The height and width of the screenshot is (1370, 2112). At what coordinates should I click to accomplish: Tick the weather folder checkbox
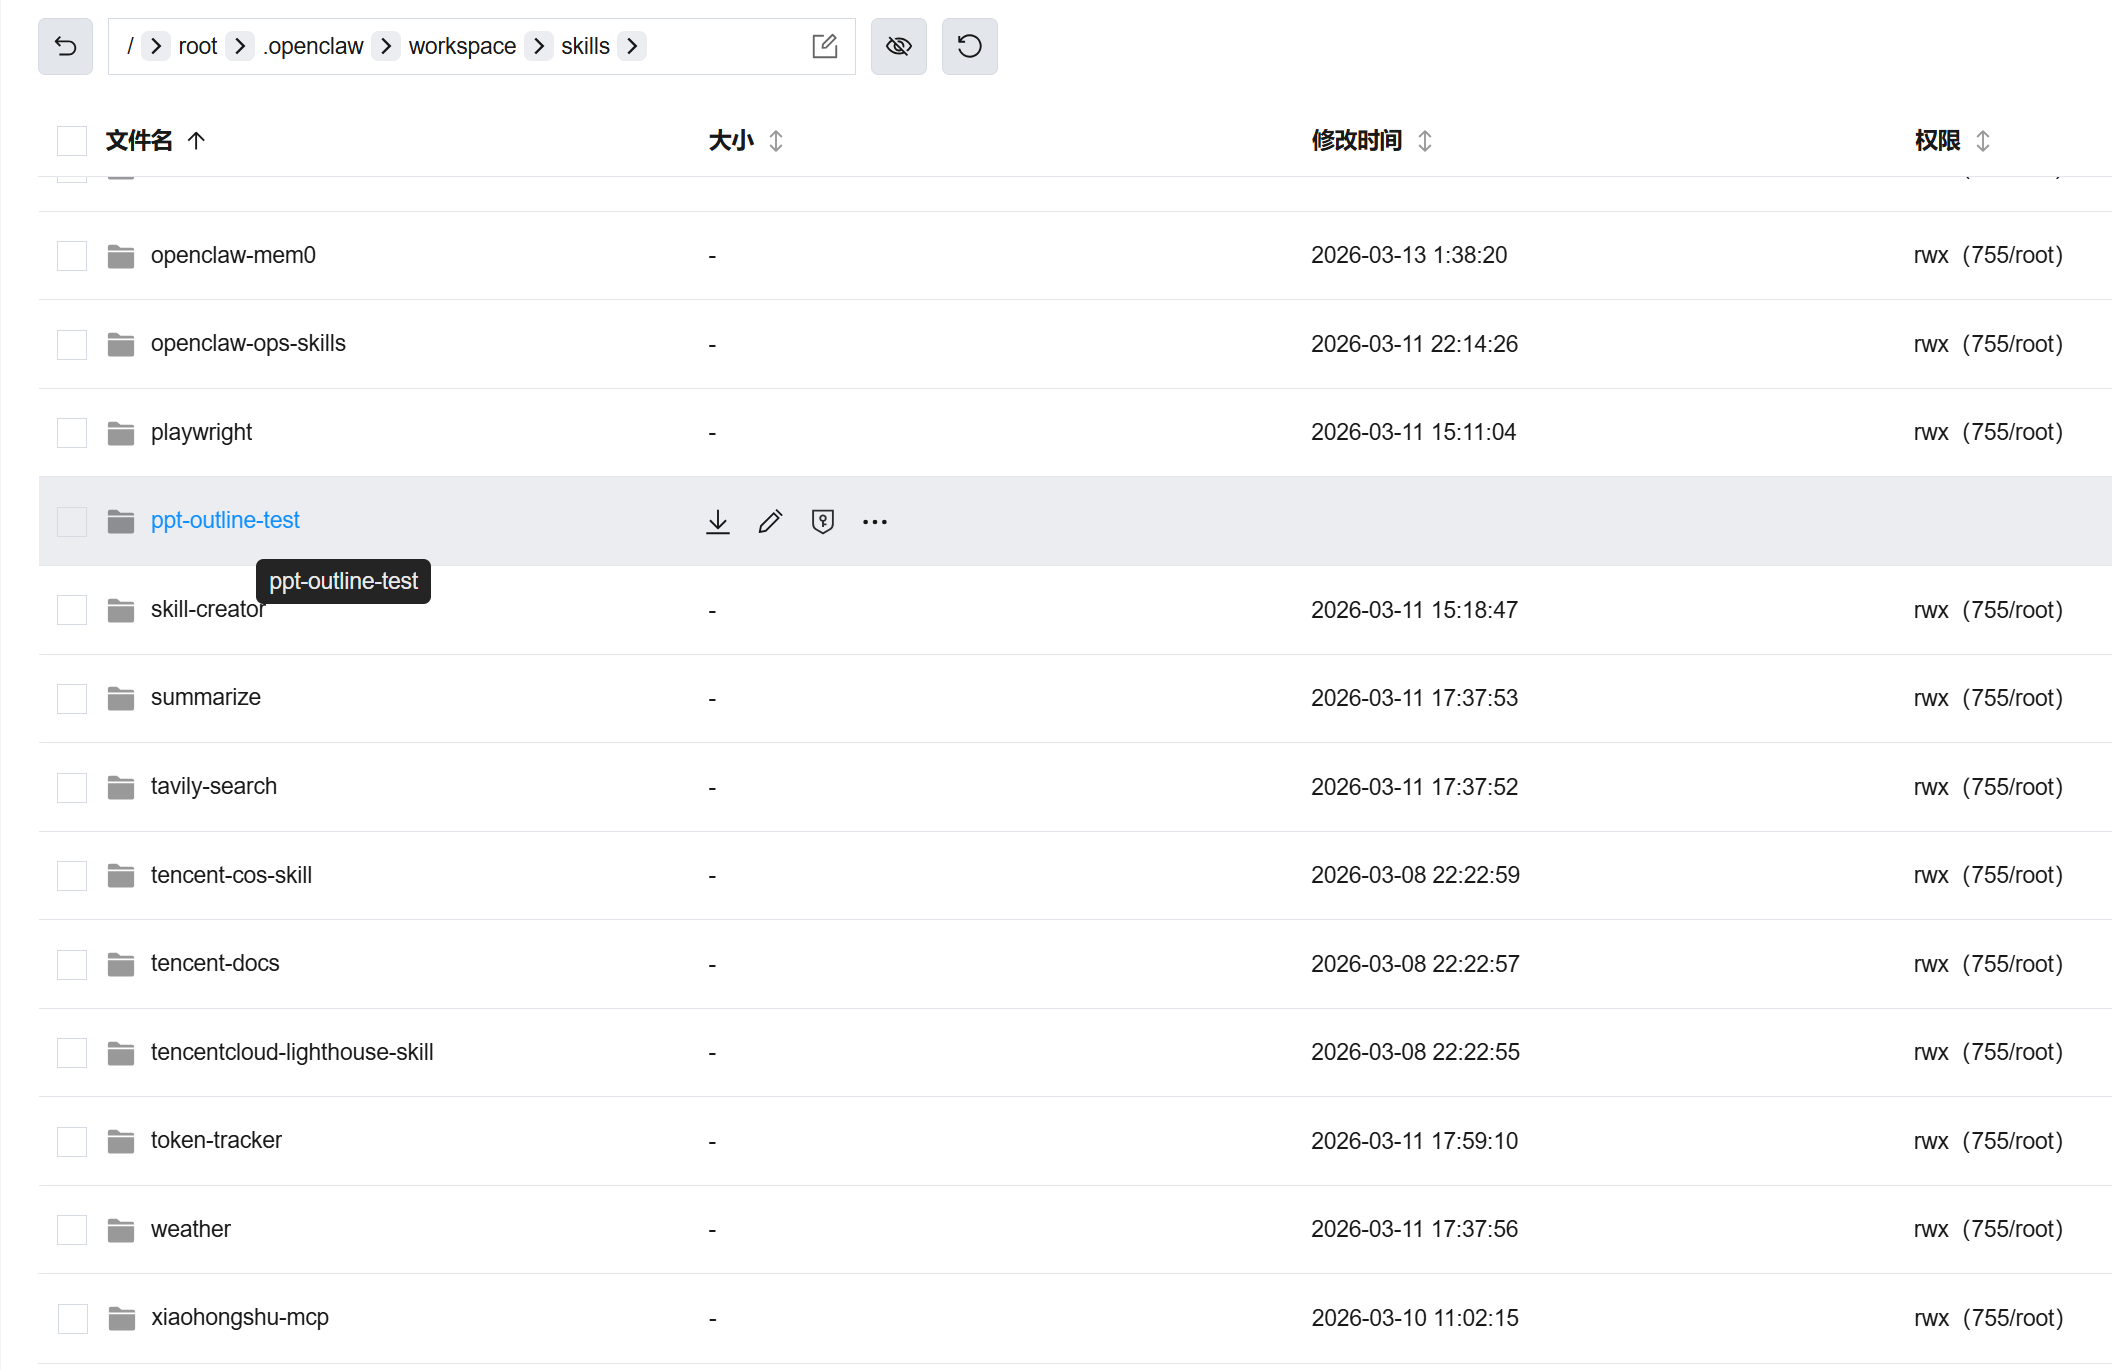pyautogui.click(x=72, y=1230)
